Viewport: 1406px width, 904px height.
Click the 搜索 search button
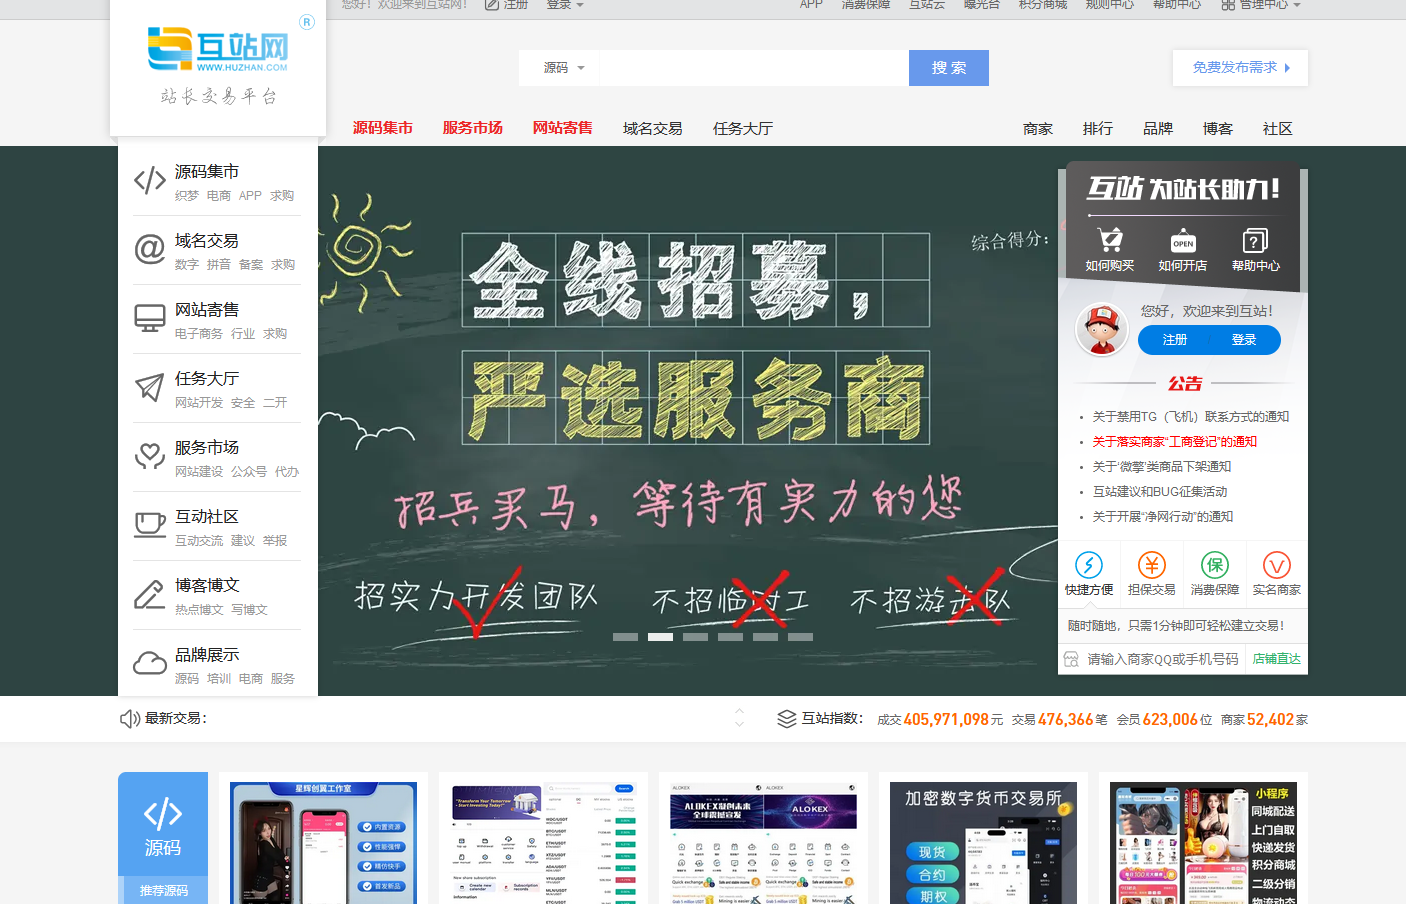[x=949, y=68]
